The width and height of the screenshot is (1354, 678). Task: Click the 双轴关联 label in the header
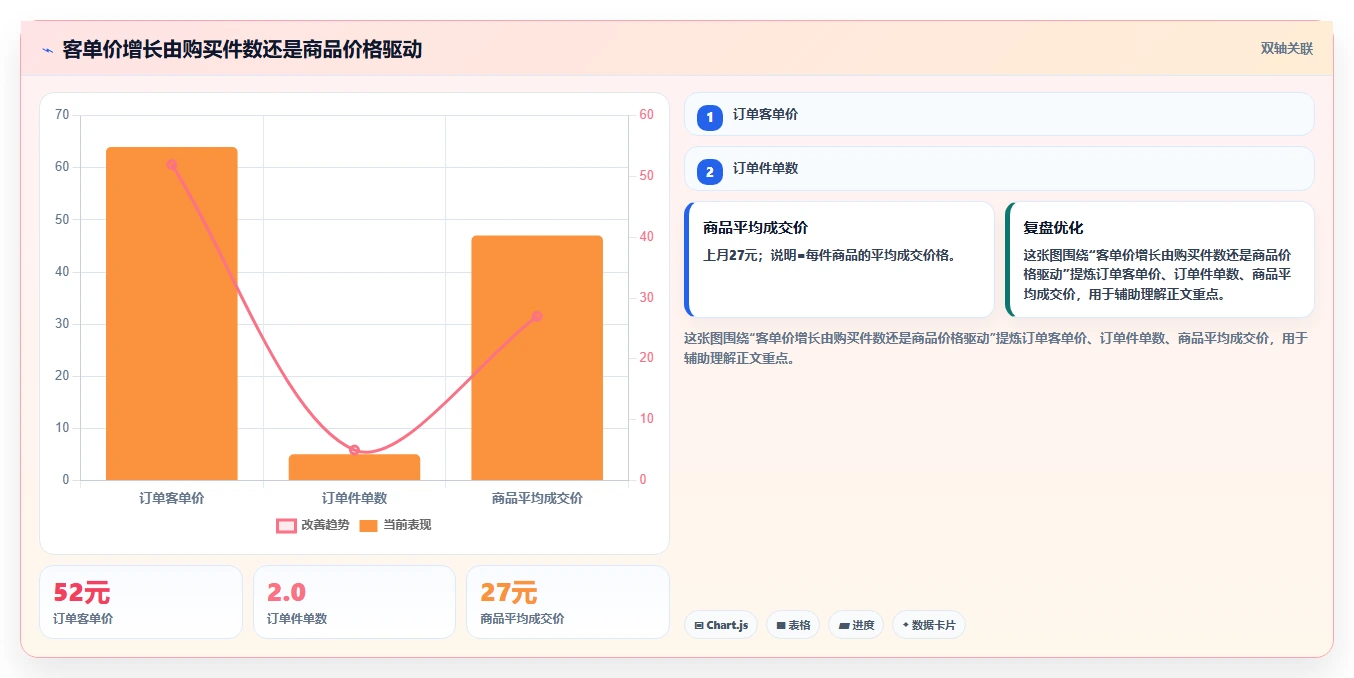tap(1286, 49)
